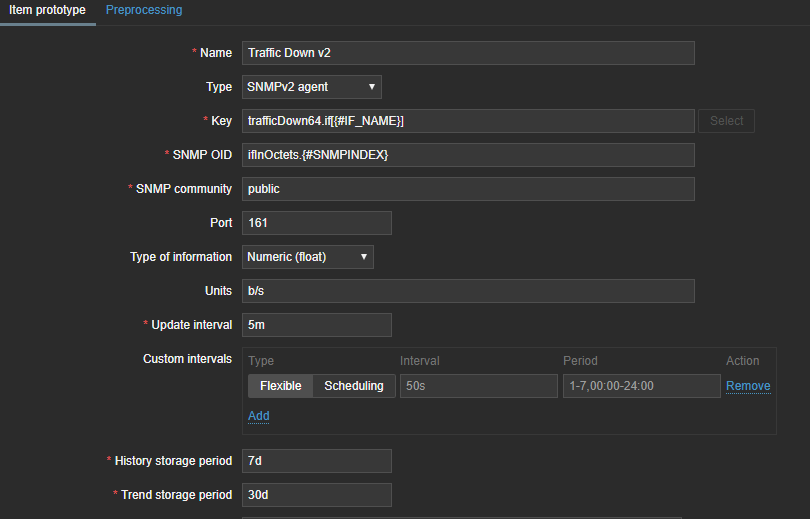Image resolution: width=810 pixels, height=519 pixels.
Task: Click the Trend storage period field
Action: point(317,495)
